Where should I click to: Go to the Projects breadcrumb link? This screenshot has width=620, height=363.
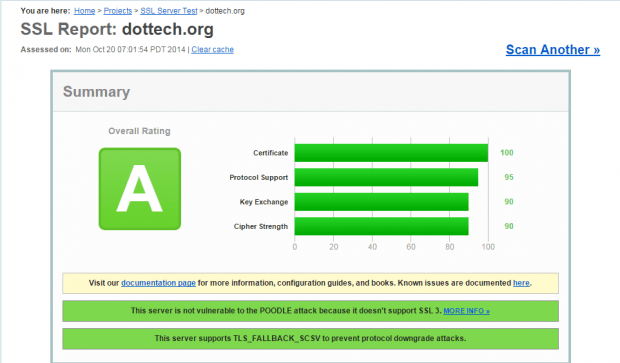pyautogui.click(x=117, y=11)
